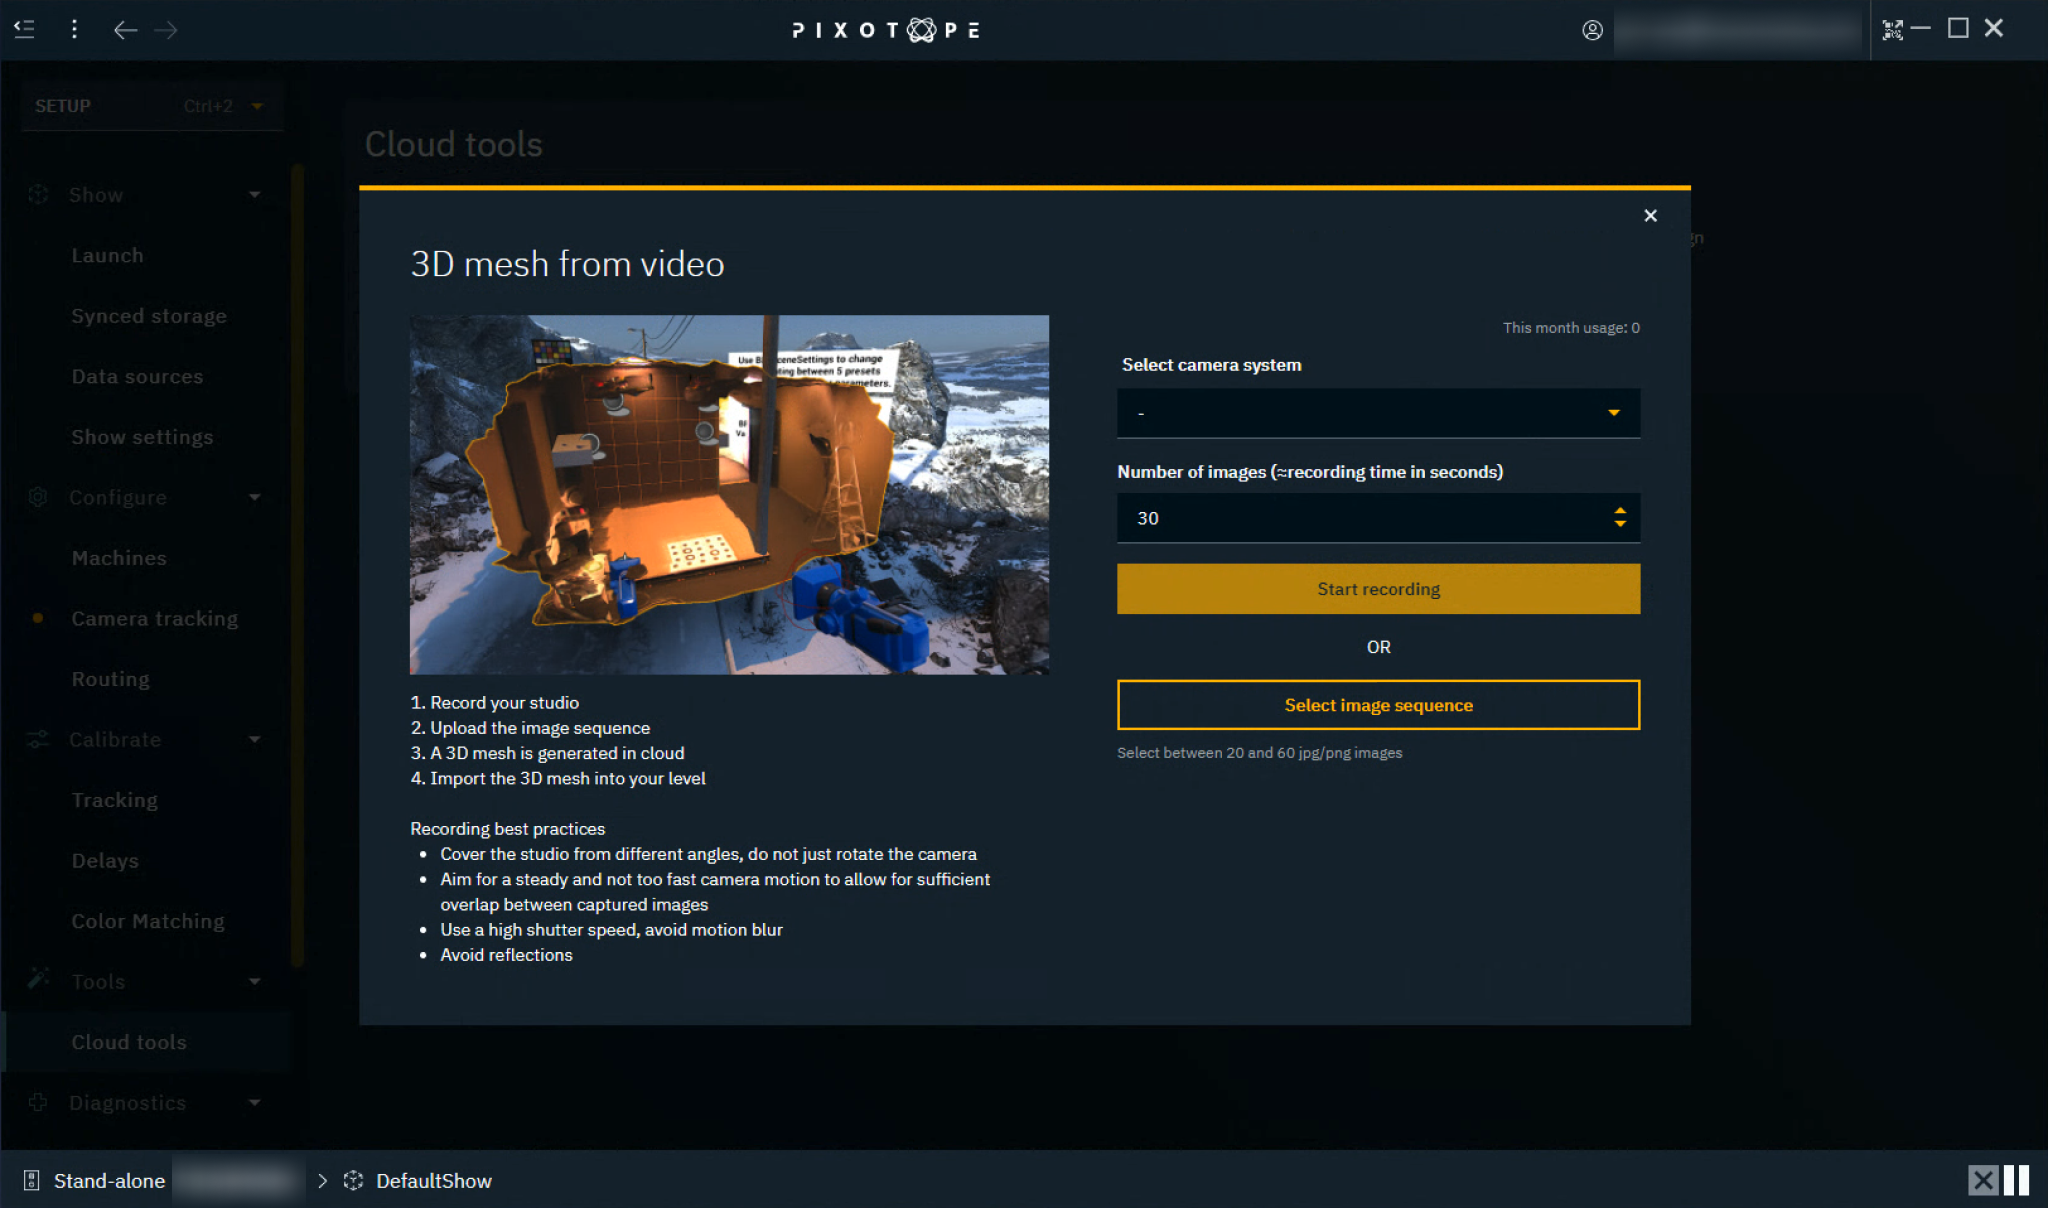Viewport: 2048px width, 1208px height.
Task: Click the DefaultShow icon in bottom breadcrumb
Action: (353, 1181)
